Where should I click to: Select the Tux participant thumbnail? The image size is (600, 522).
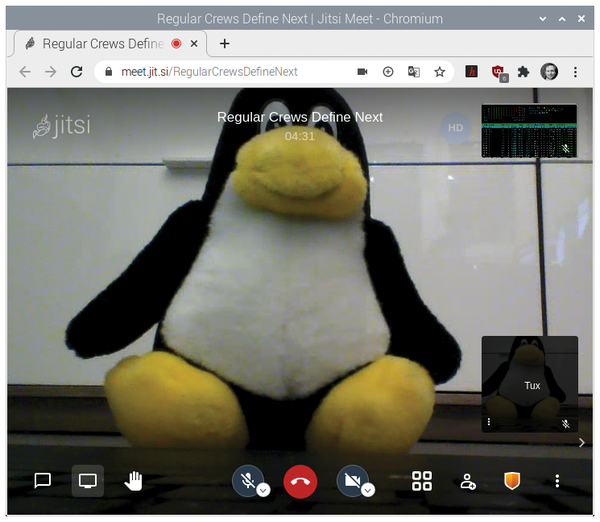[x=530, y=384]
